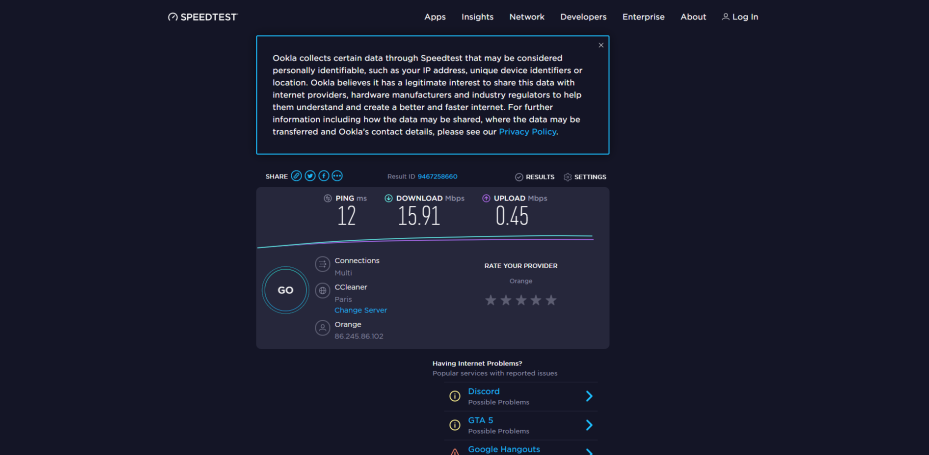Image resolution: width=929 pixels, height=455 pixels.
Task: Click the server globe icon
Action: tap(322, 290)
